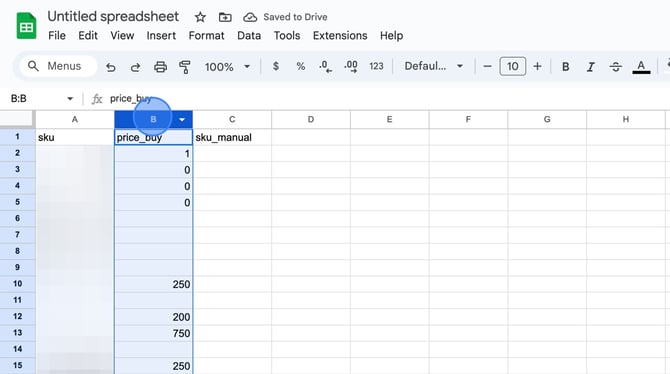670x374 pixels.
Task: Select row 6 header
Action: (x=18, y=219)
